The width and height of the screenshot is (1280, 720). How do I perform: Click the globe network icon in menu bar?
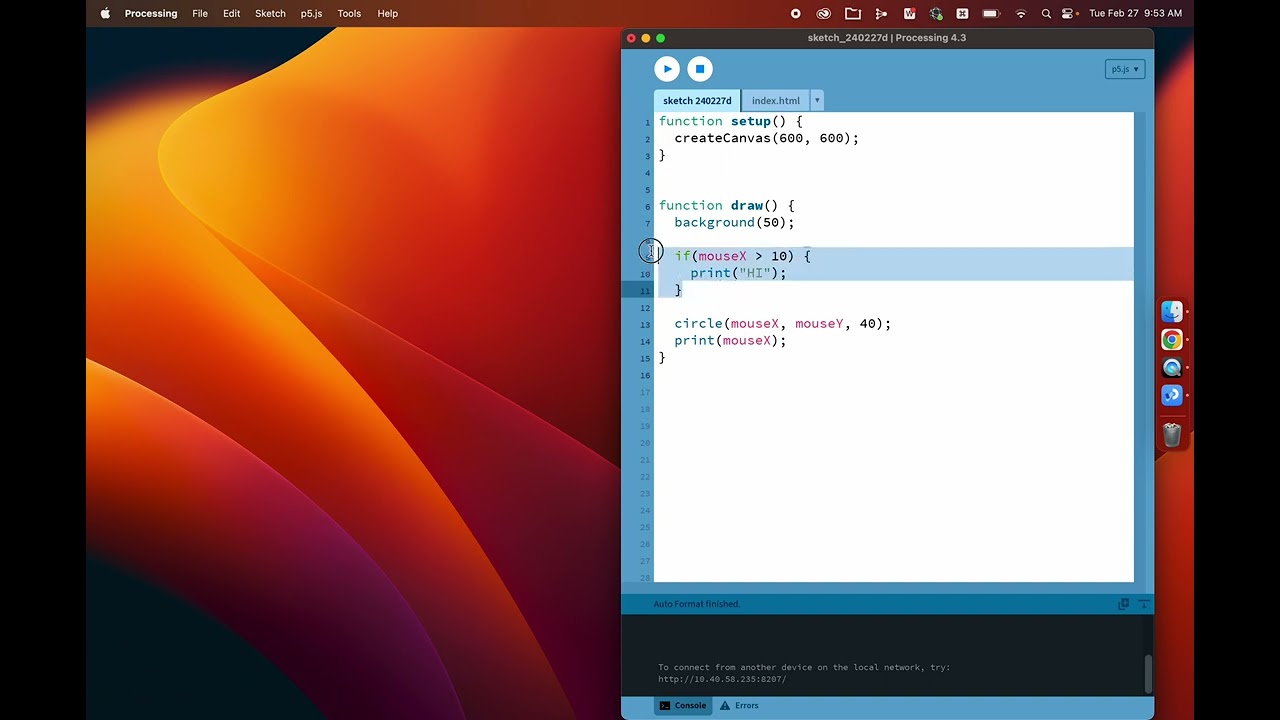click(x=936, y=13)
